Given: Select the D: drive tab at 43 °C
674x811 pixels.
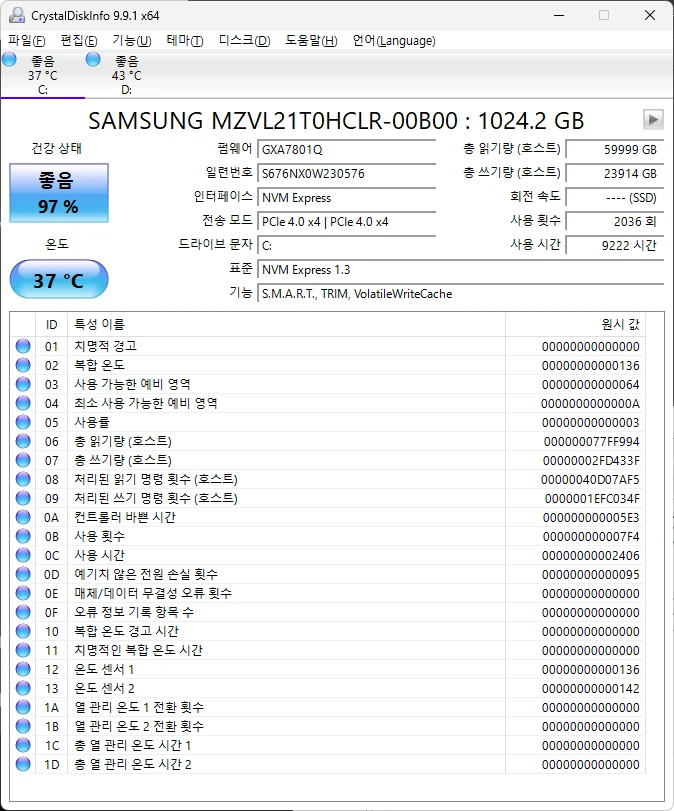Looking at the screenshot, I should (x=126, y=74).
